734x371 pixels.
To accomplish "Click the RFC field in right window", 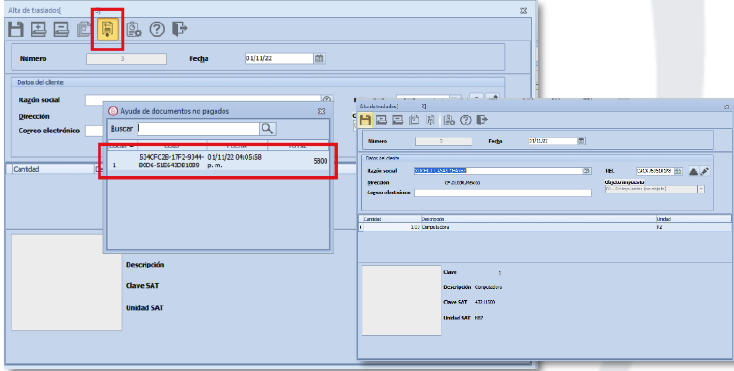I will point(655,171).
